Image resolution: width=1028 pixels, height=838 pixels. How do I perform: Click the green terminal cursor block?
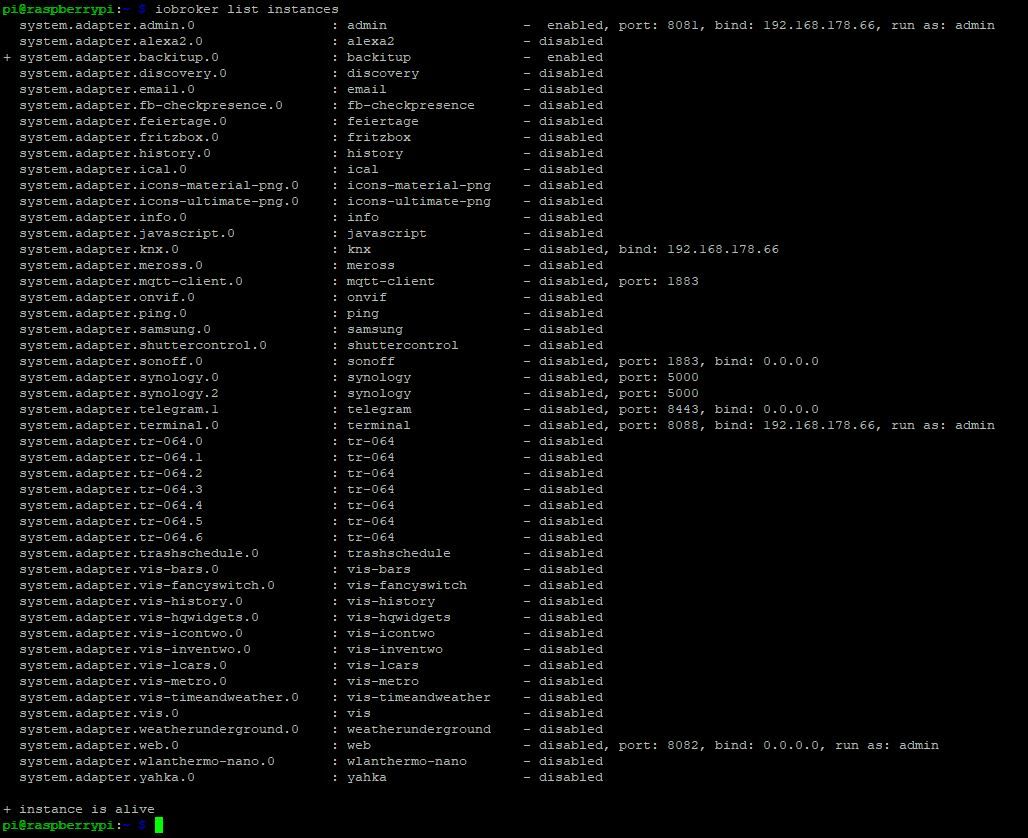159,825
